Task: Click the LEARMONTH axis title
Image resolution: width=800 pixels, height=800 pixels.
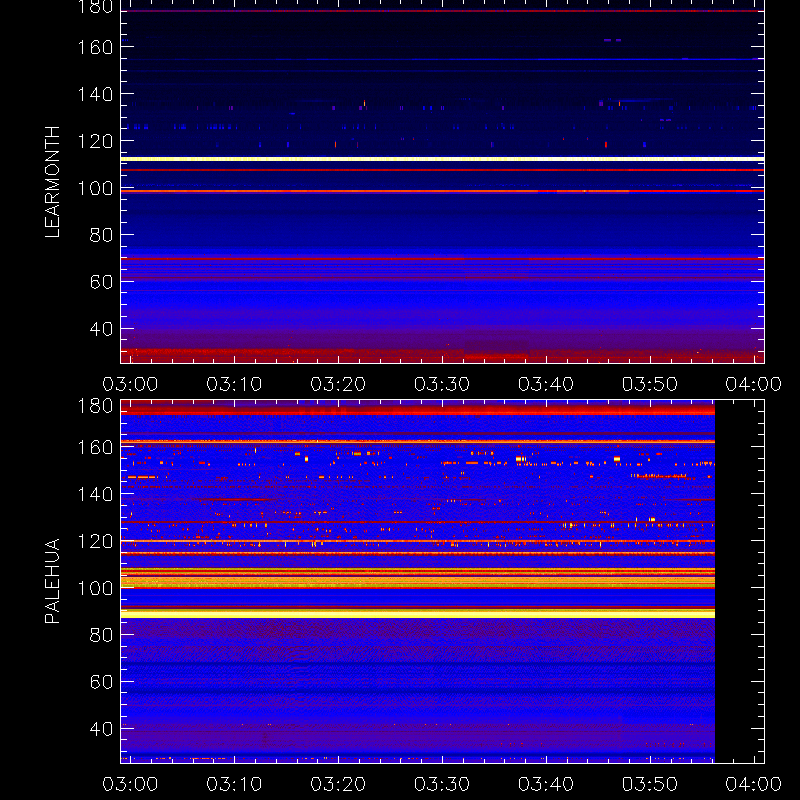Action: (53, 182)
